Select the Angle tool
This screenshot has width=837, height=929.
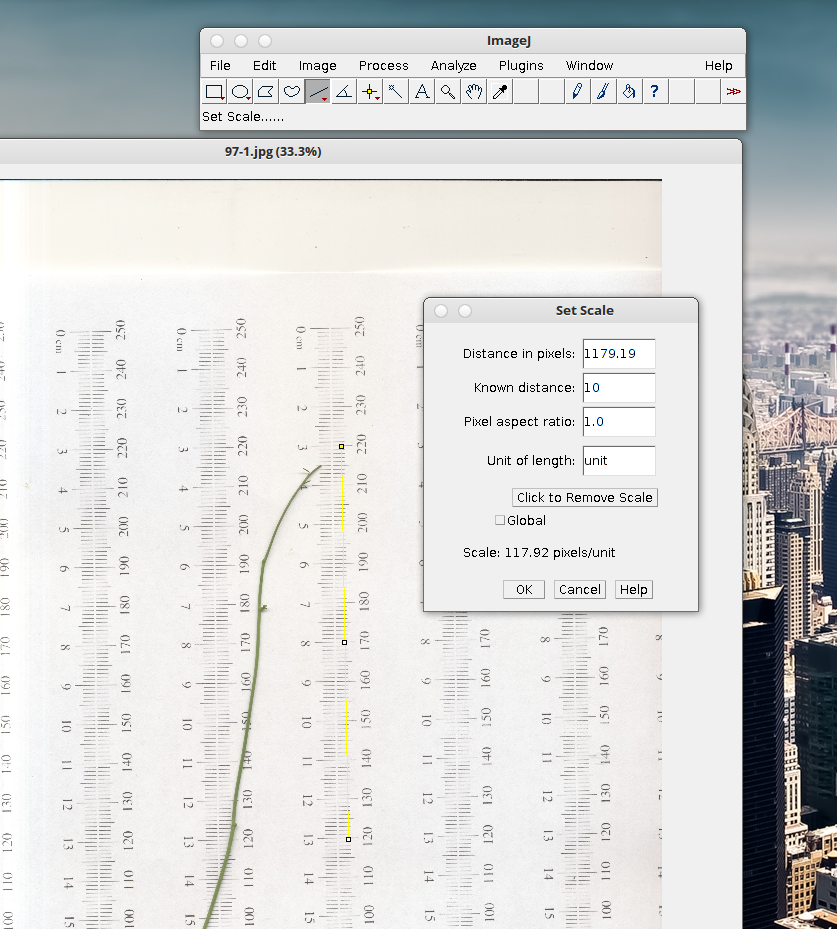pyautogui.click(x=344, y=92)
